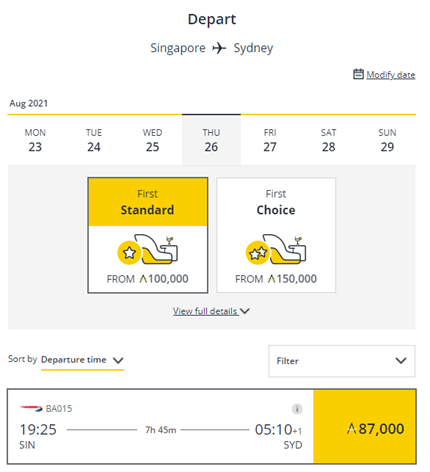Viewport: 430px width, 472px height.
Task: Click the calendar icon beside Modify date
Action: point(358,74)
